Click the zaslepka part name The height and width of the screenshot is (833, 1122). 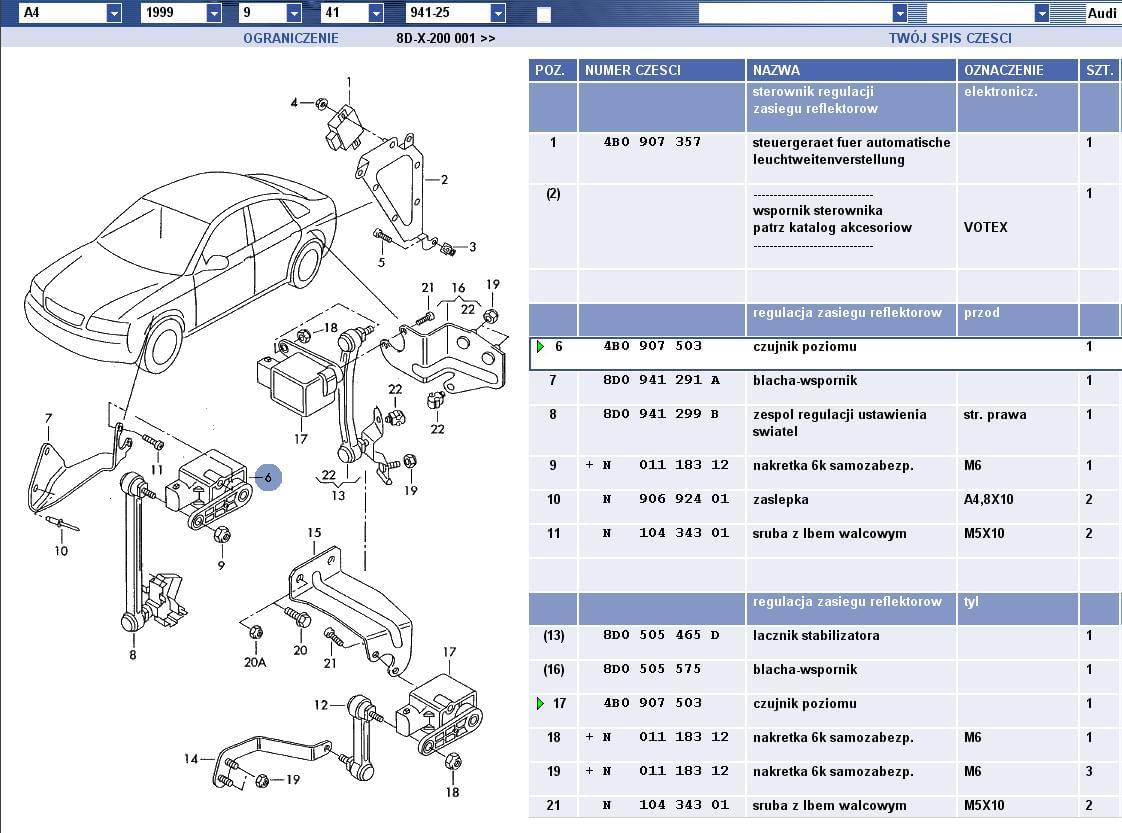(781, 500)
